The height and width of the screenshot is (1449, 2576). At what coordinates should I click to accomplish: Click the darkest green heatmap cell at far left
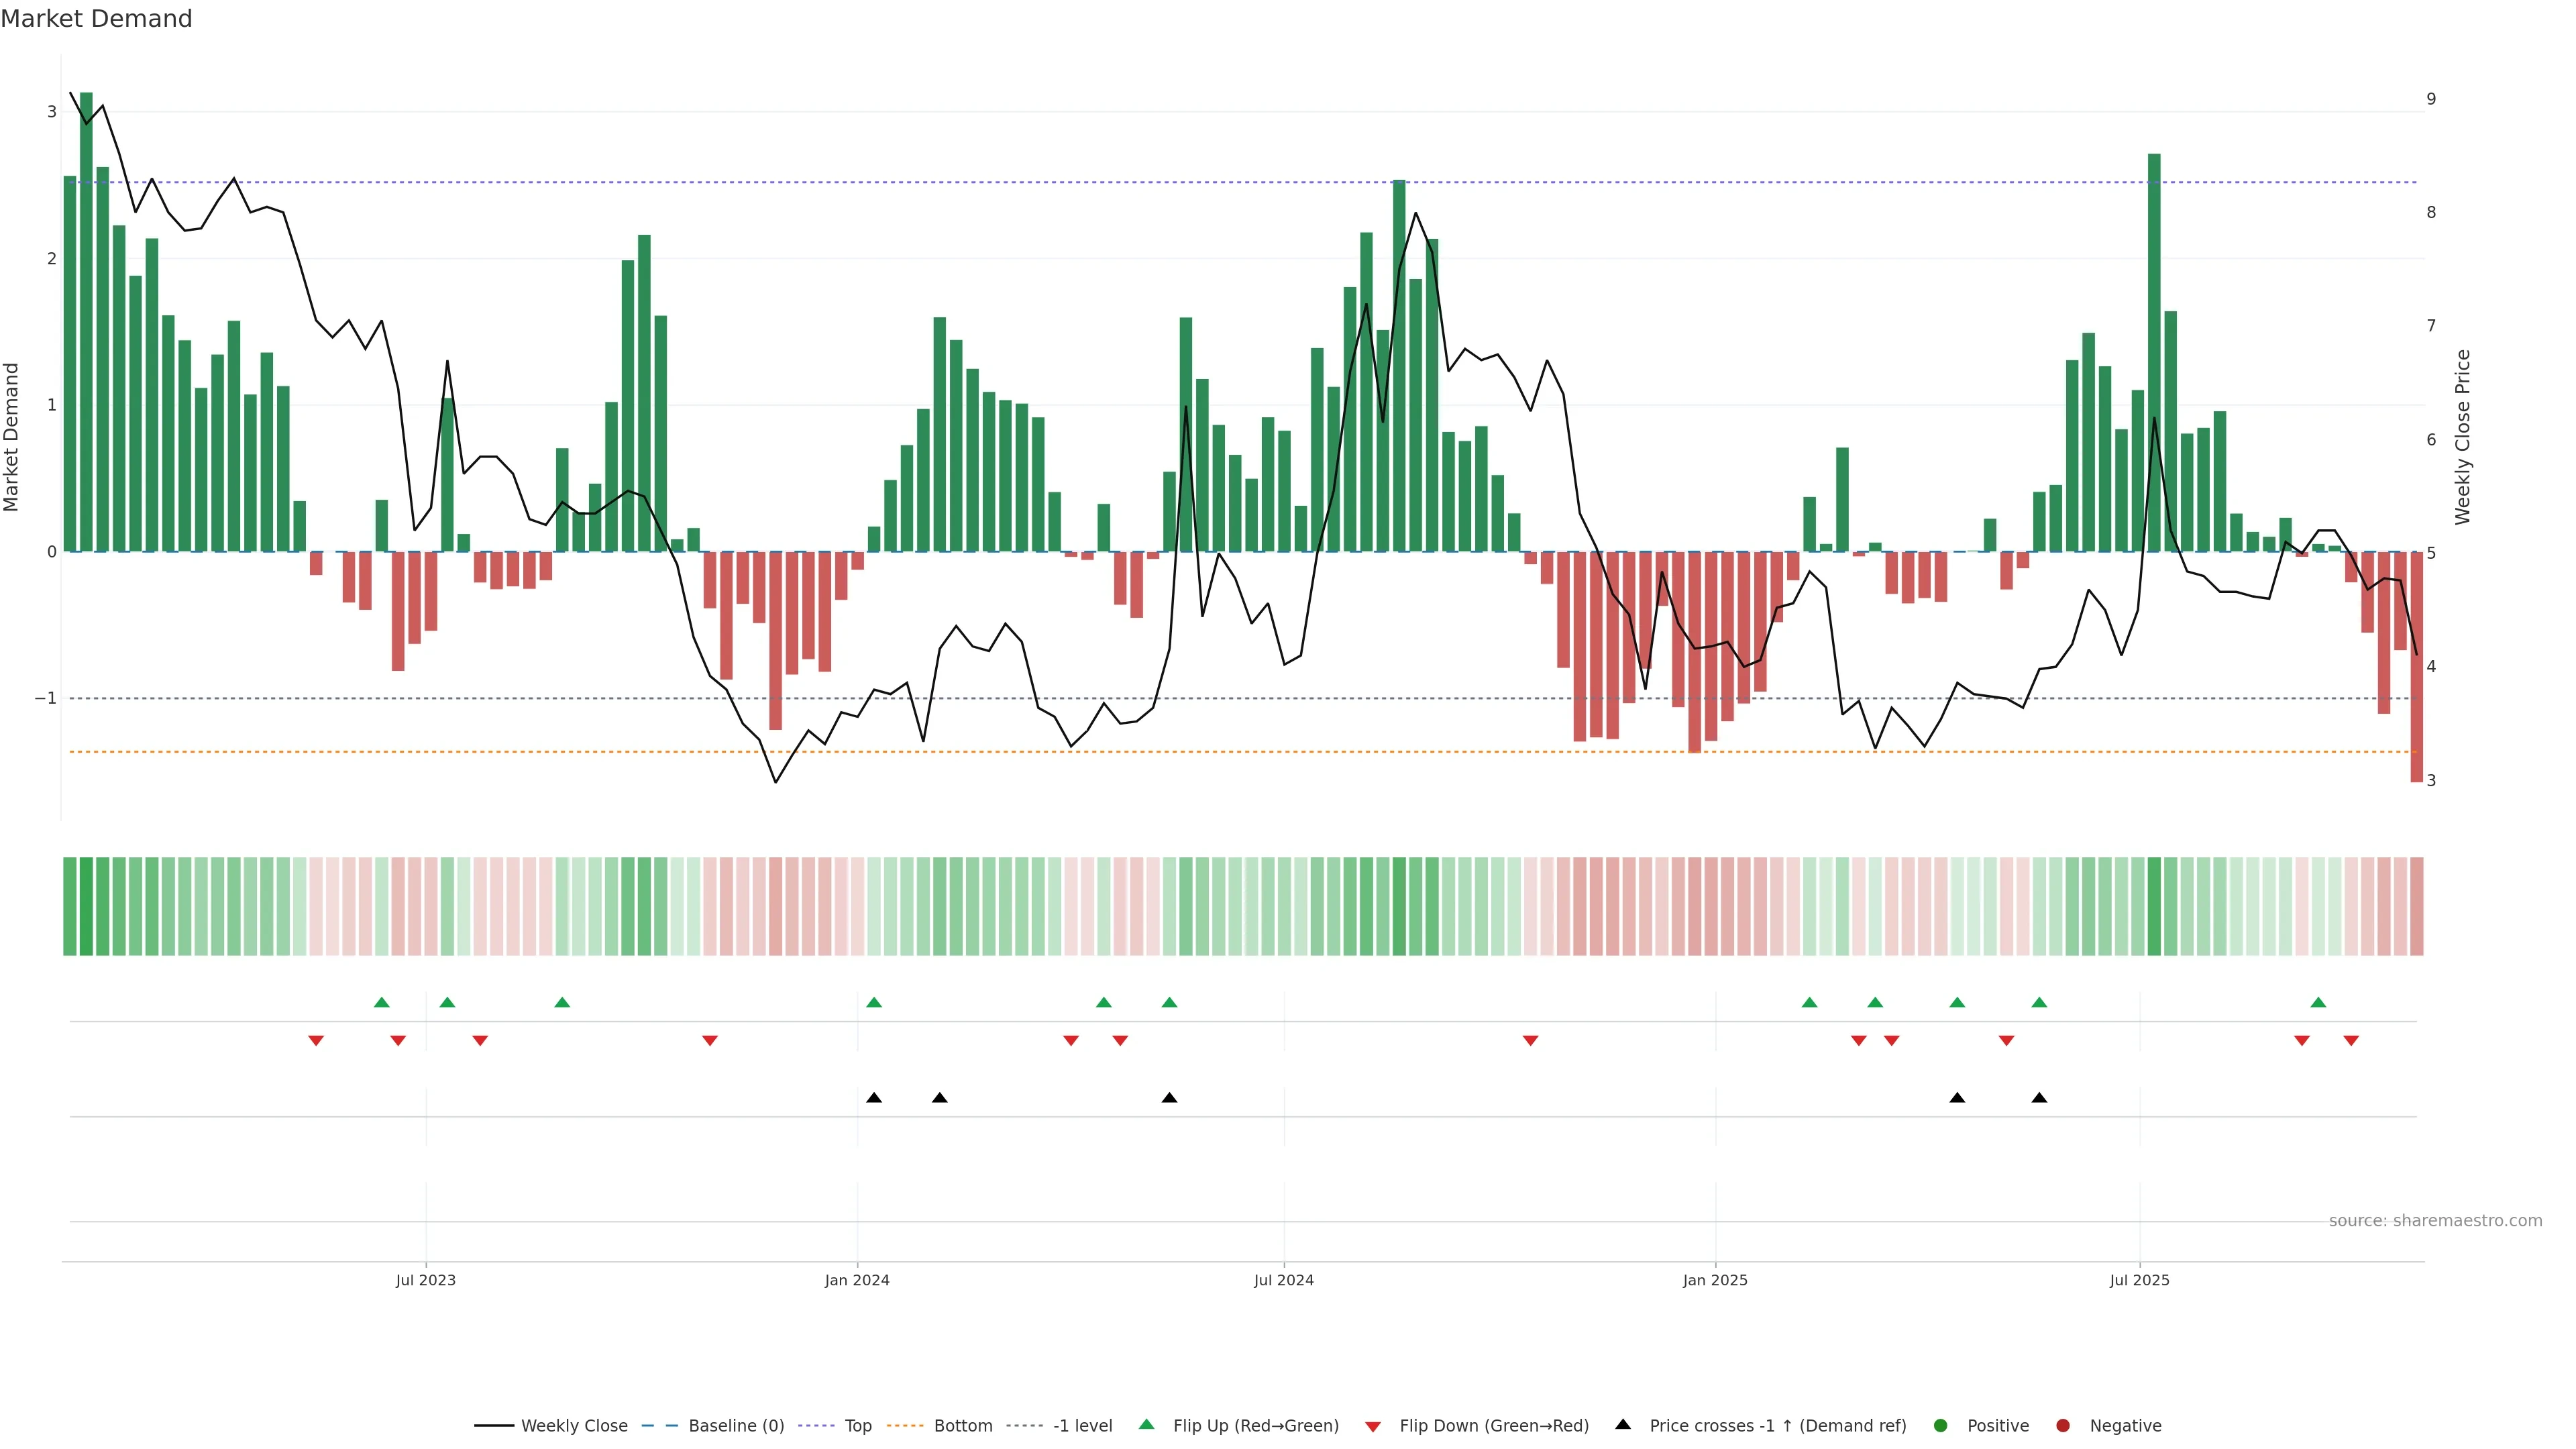point(86,906)
